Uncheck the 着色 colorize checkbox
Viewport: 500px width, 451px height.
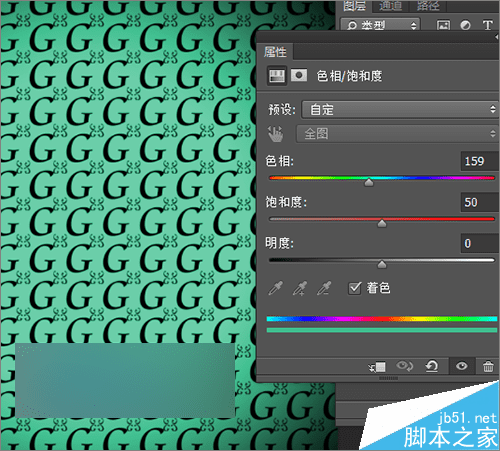click(x=354, y=288)
